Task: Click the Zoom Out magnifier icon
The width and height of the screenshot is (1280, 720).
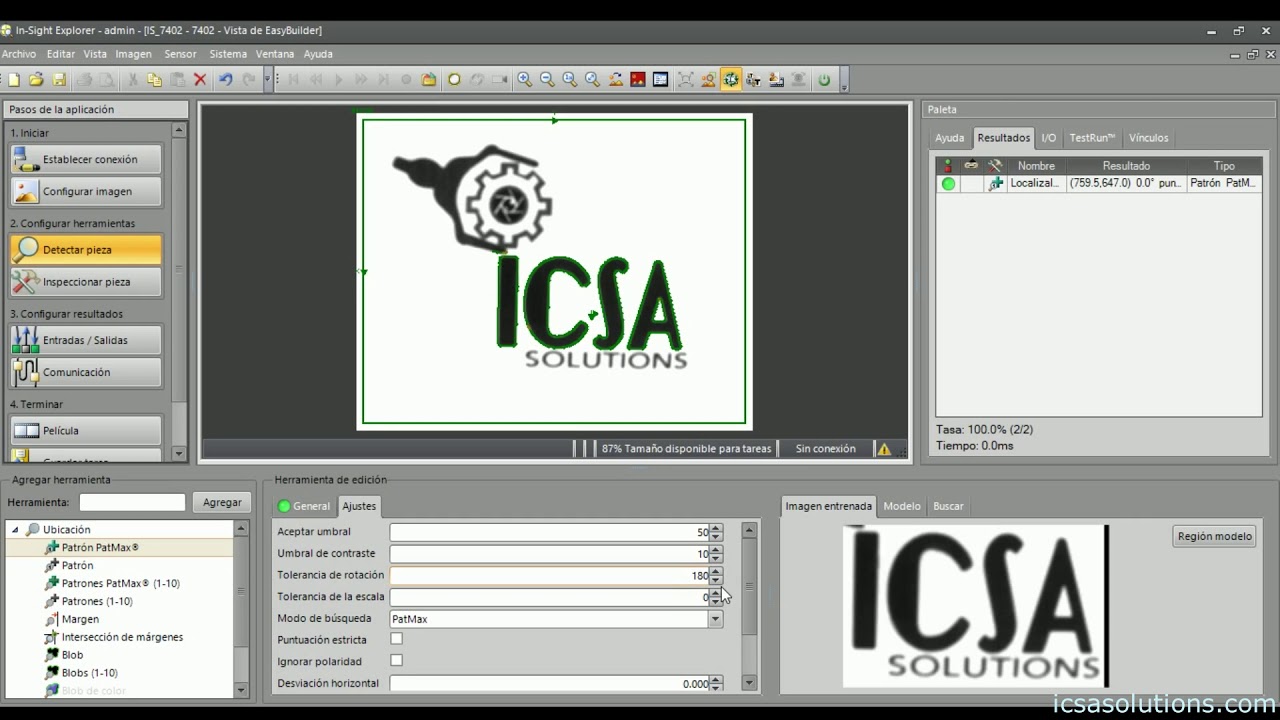Action: tap(547, 80)
